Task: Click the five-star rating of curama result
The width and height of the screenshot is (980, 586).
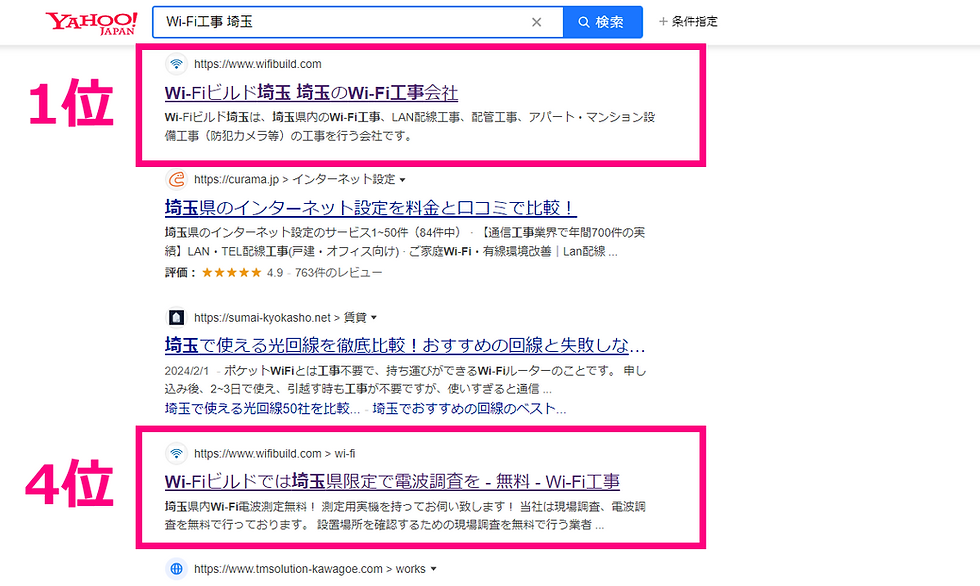Action: (231, 273)
